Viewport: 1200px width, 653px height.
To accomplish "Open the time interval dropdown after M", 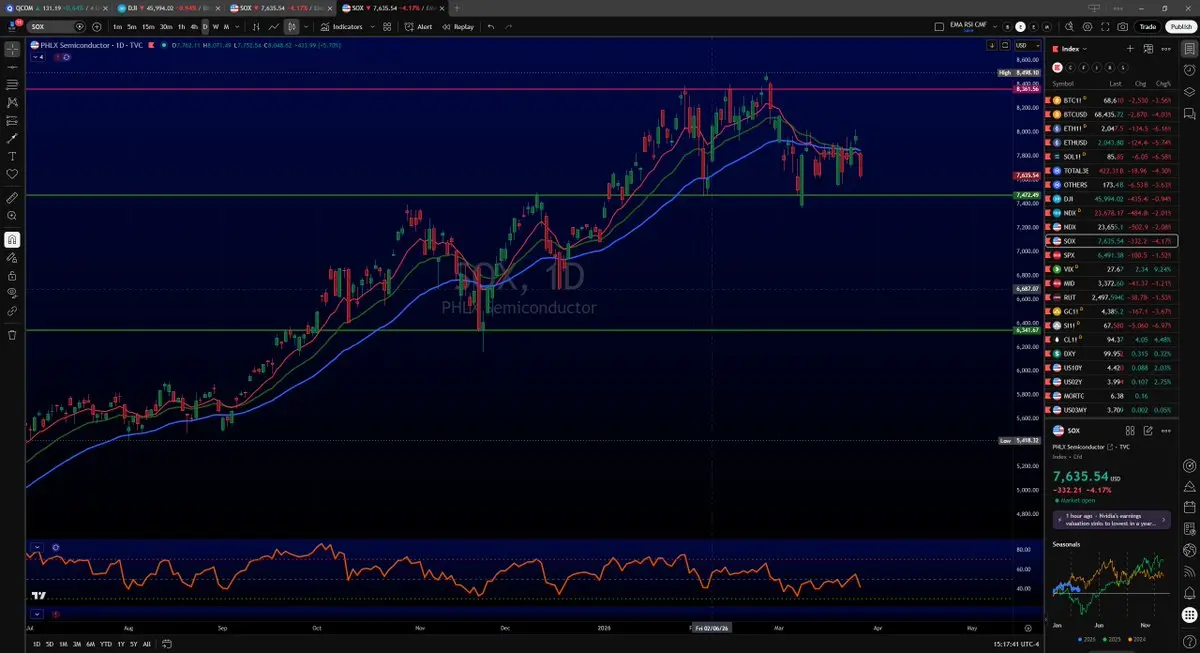I will coord(239,27).
